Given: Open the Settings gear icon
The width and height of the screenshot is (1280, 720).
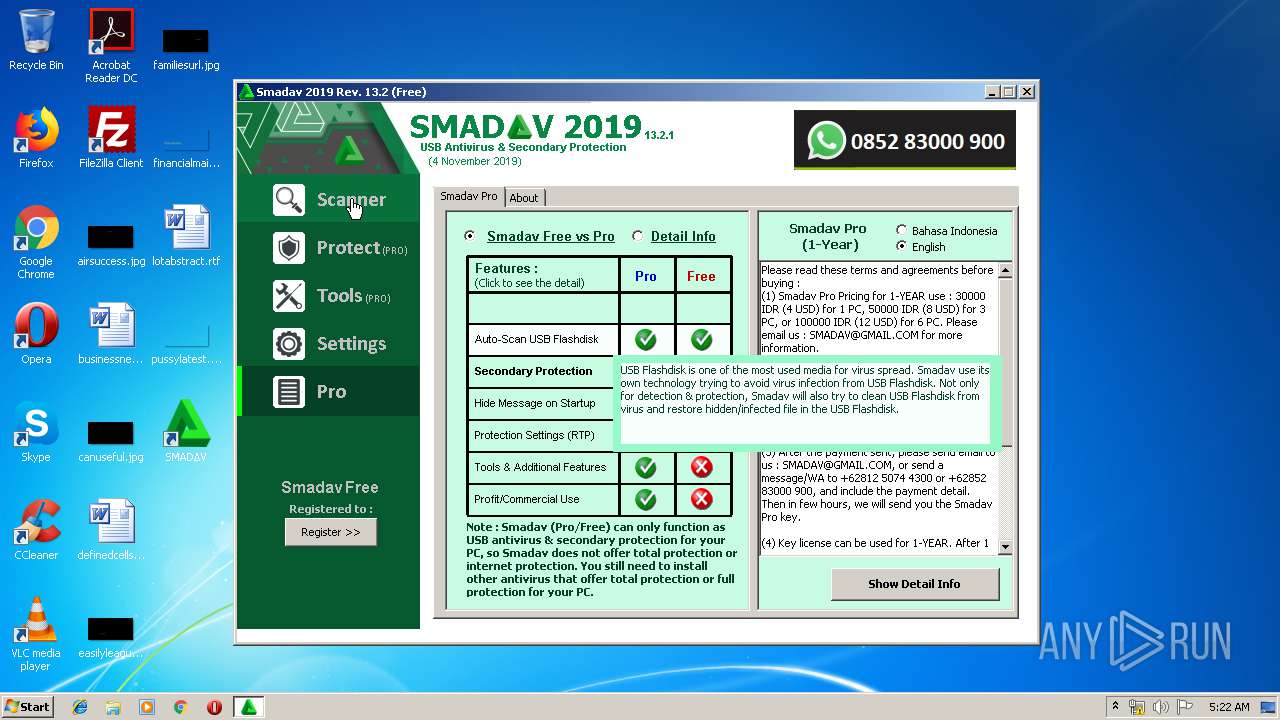Looking at the screenshot, I should point(289,344).
